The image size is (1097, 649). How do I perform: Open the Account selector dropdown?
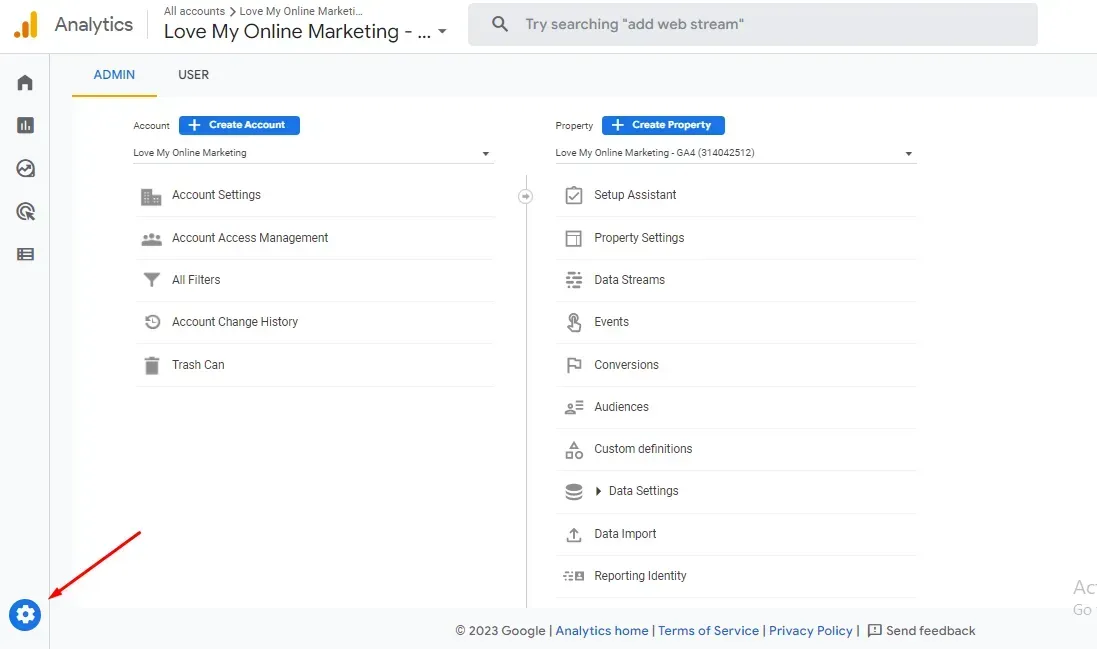pyautogui.click(x=313, y=153)
